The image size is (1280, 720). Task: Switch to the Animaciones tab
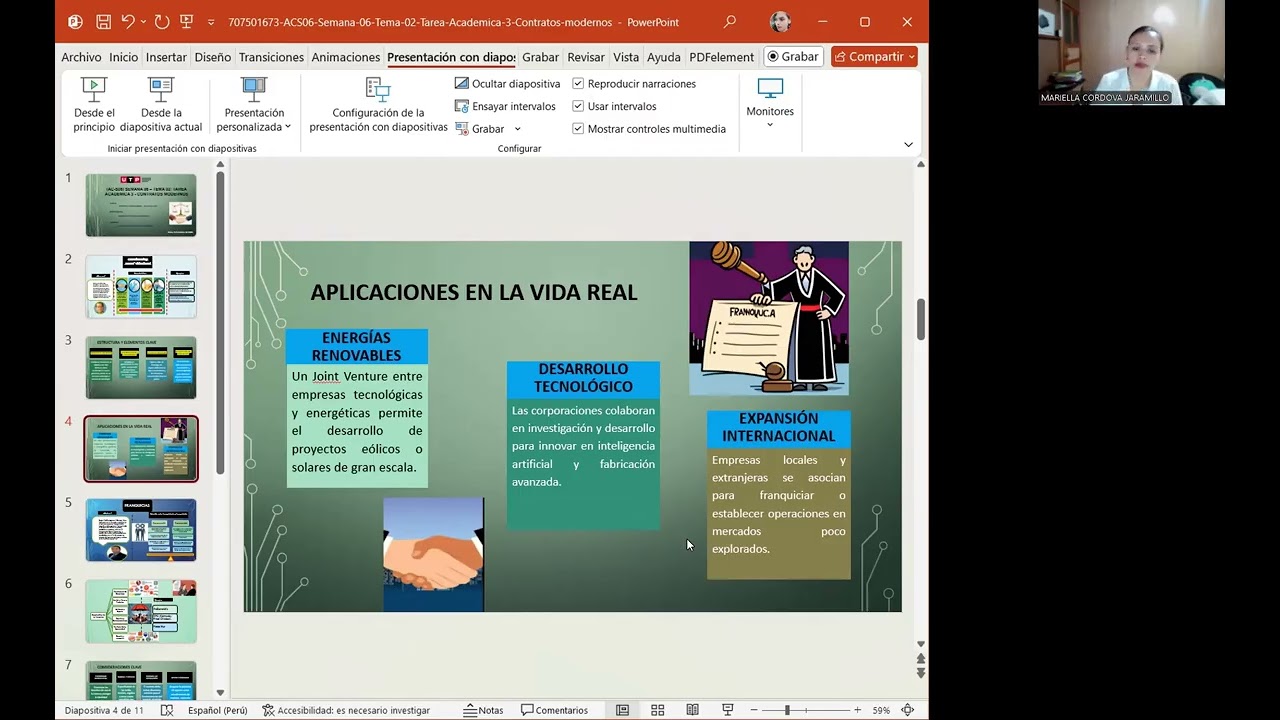346,57
